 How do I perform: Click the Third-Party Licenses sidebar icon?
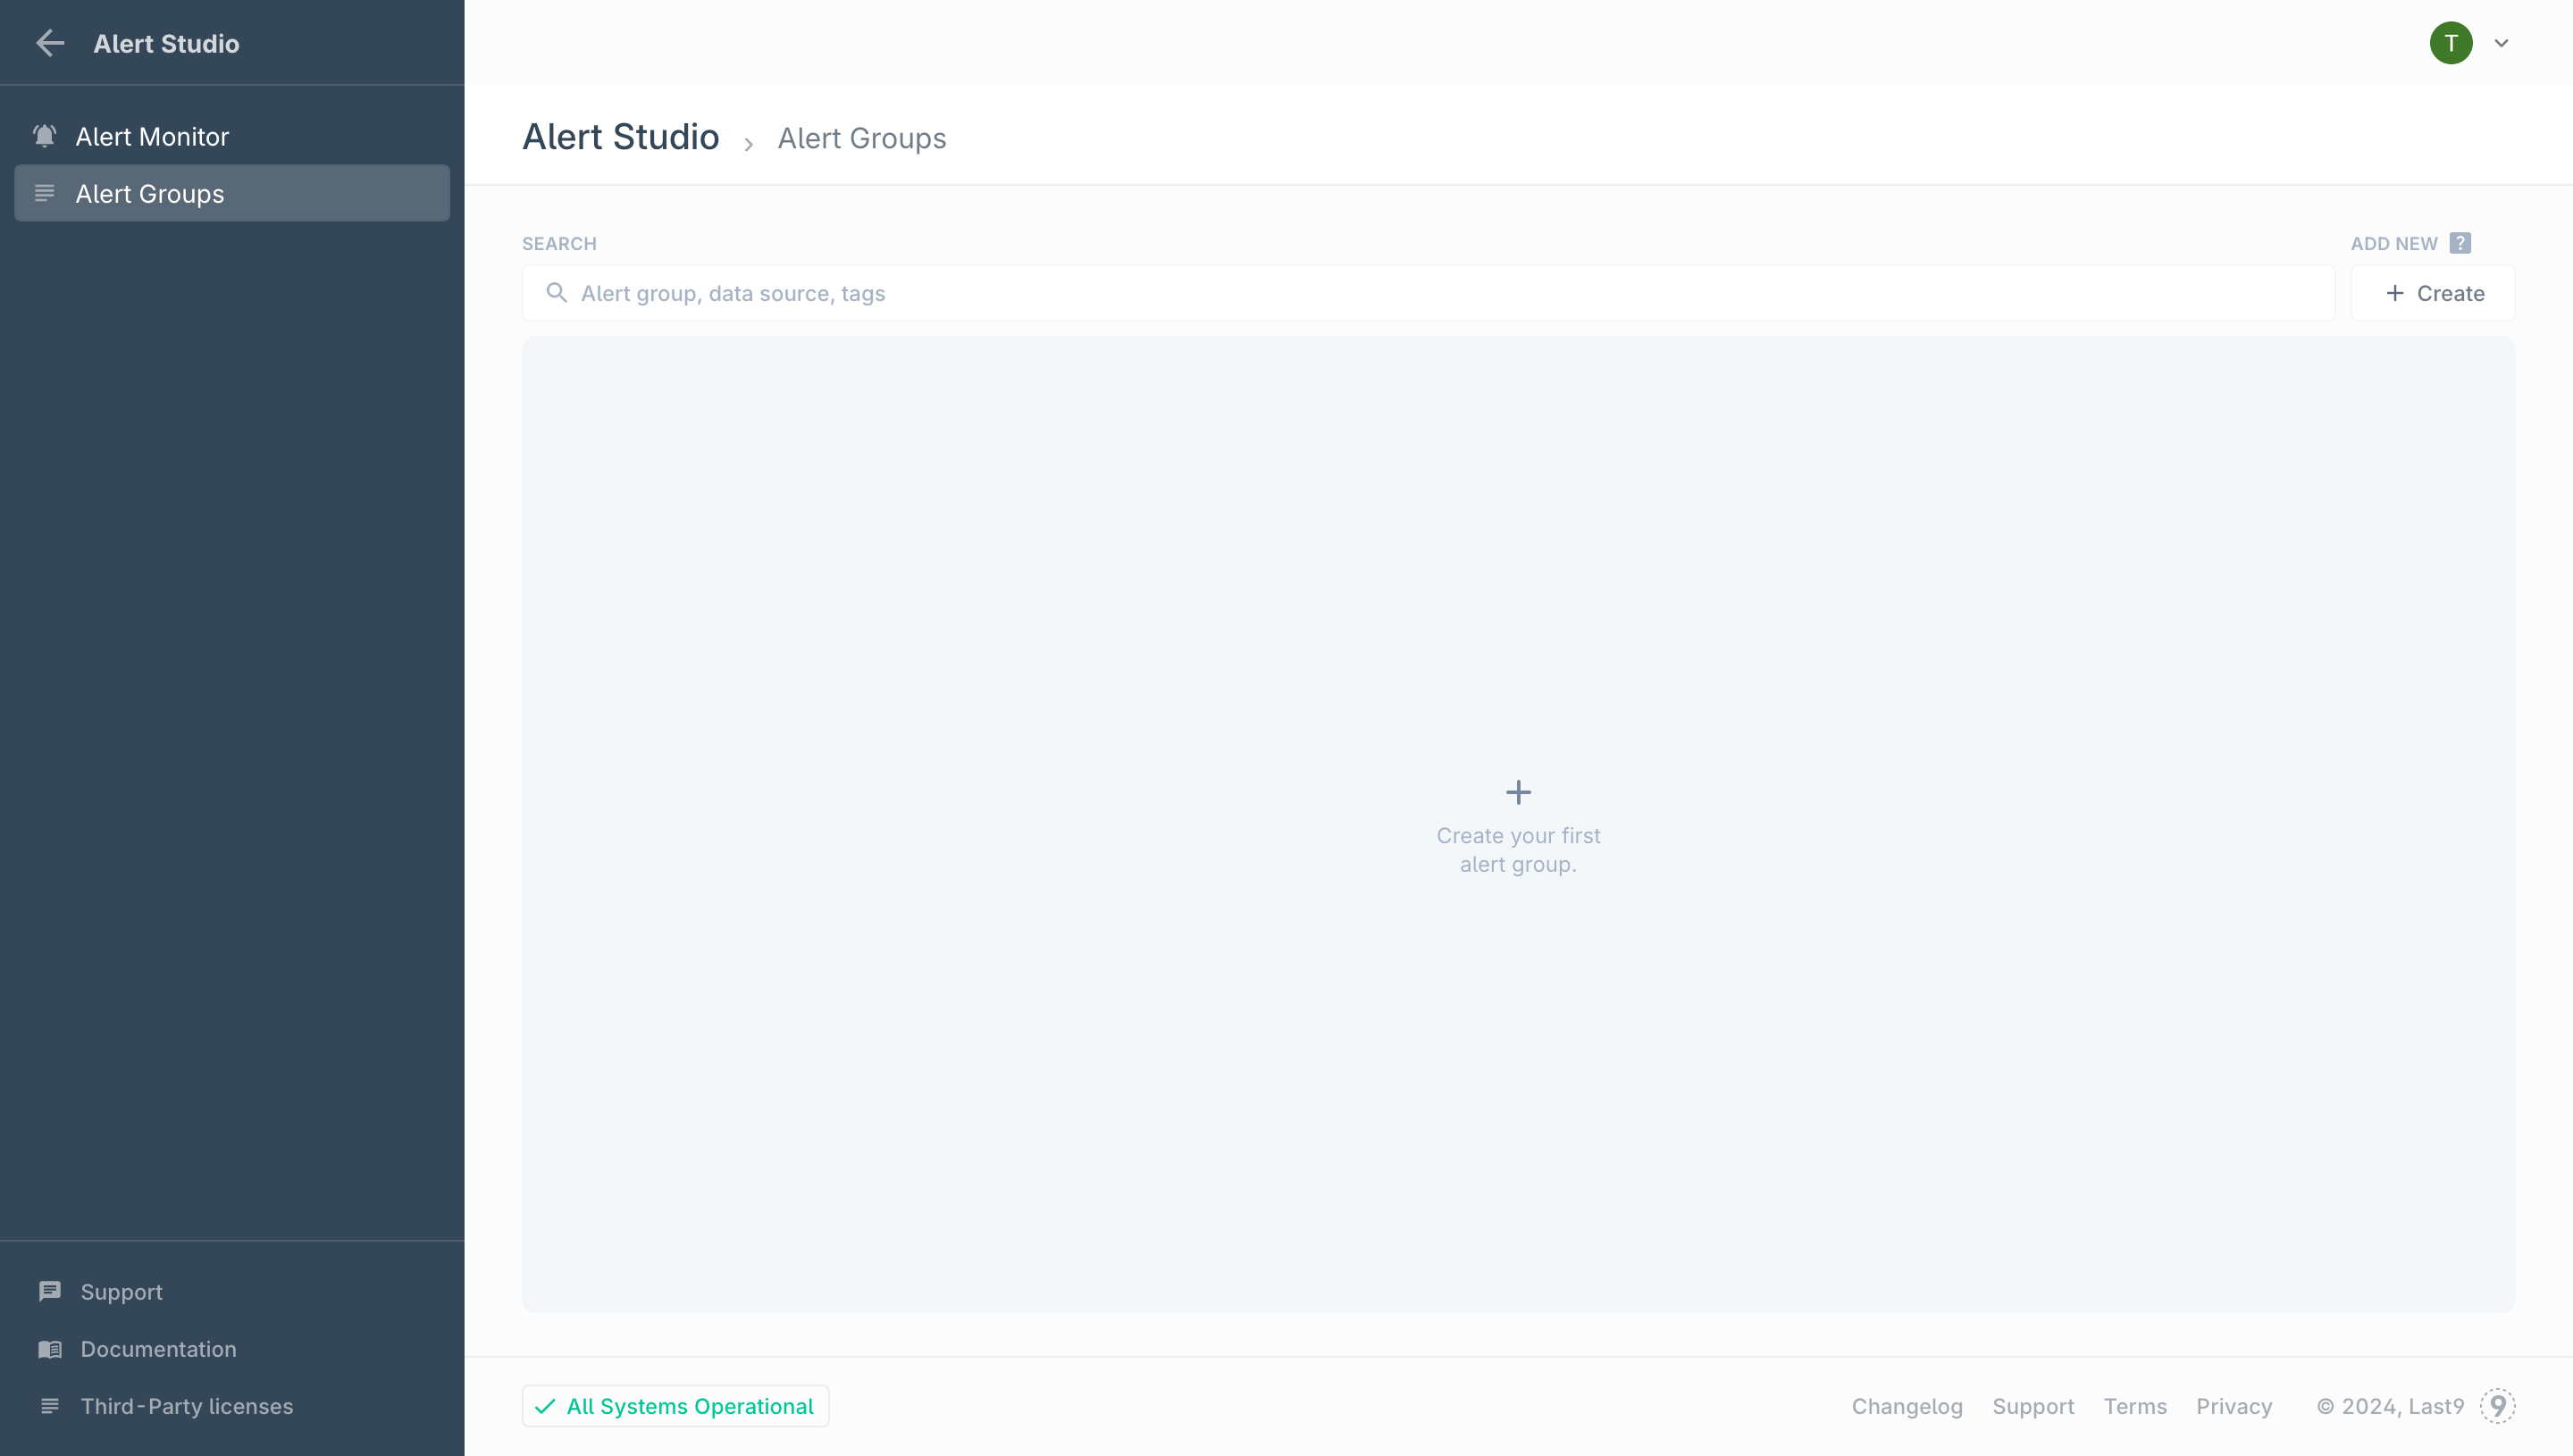pos(47,1405)
